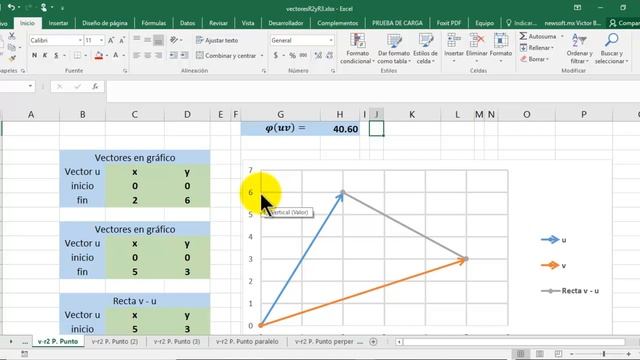Screen dimensions: 640x360
Task: Open Borrar clear menu
Action: coord(535,59)
